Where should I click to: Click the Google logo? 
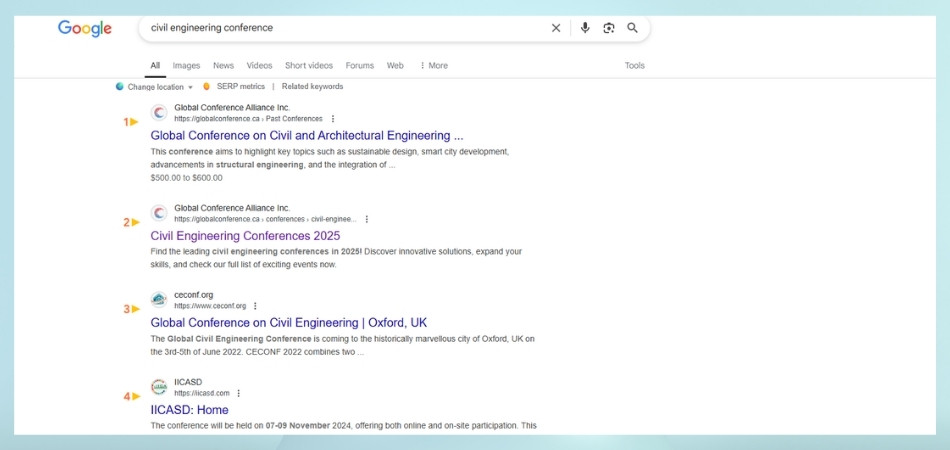(85, 28)
